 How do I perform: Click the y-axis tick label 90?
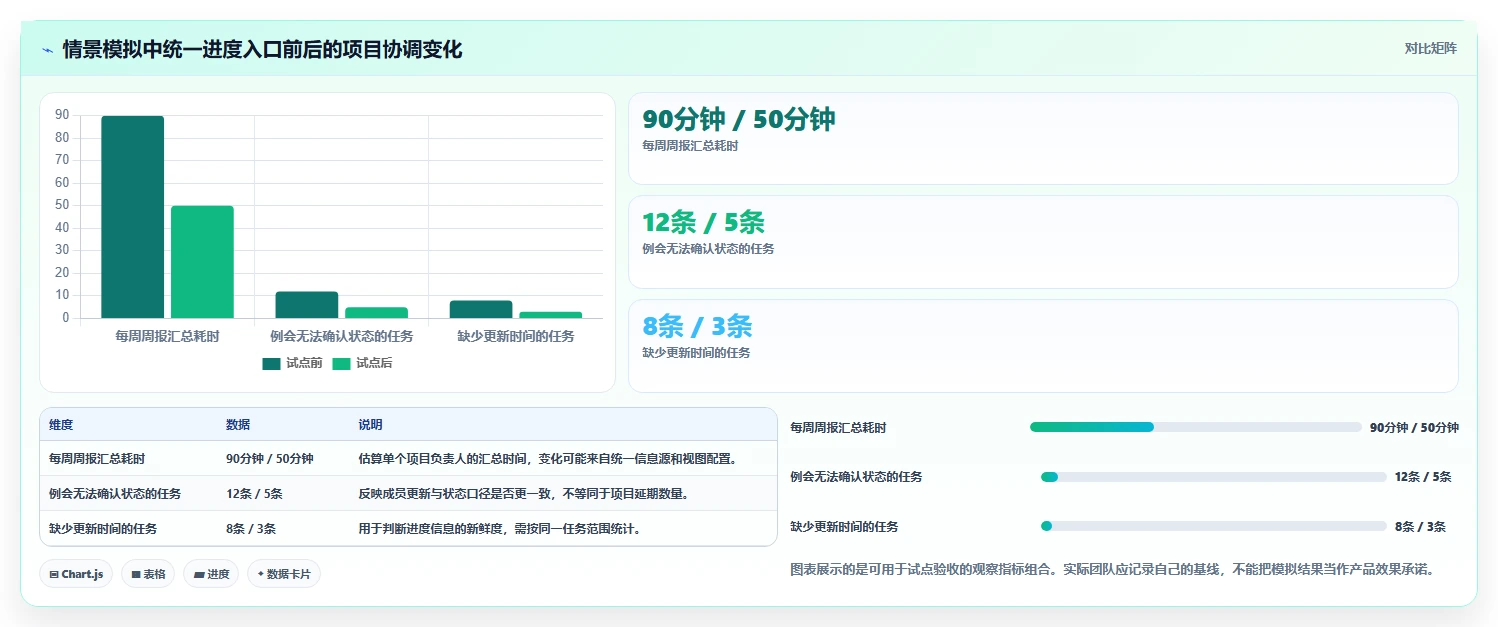[62, 115]
